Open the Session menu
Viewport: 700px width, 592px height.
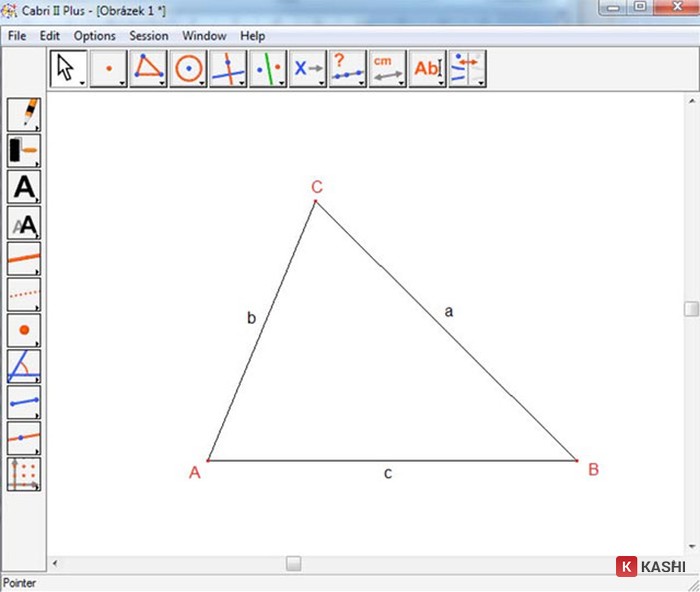[149, 35]
